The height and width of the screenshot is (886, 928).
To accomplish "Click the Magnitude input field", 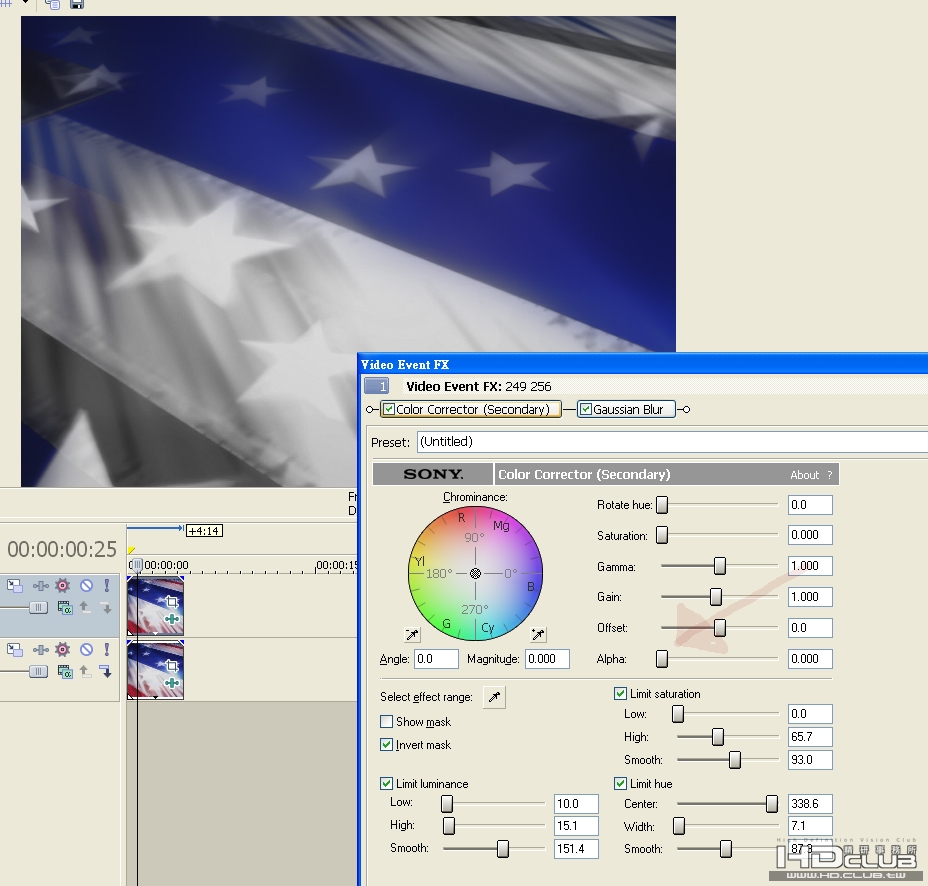I will click(x=547, y=659).
